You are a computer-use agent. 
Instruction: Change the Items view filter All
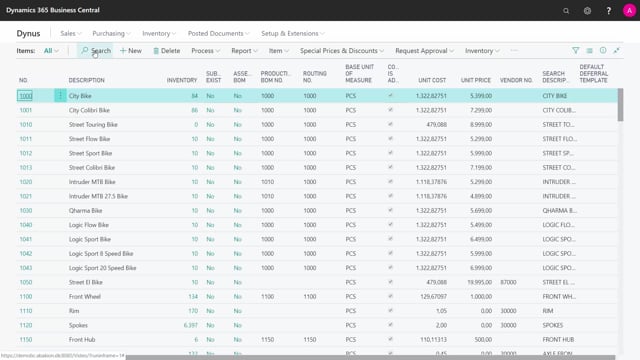[x=51, y=51]
